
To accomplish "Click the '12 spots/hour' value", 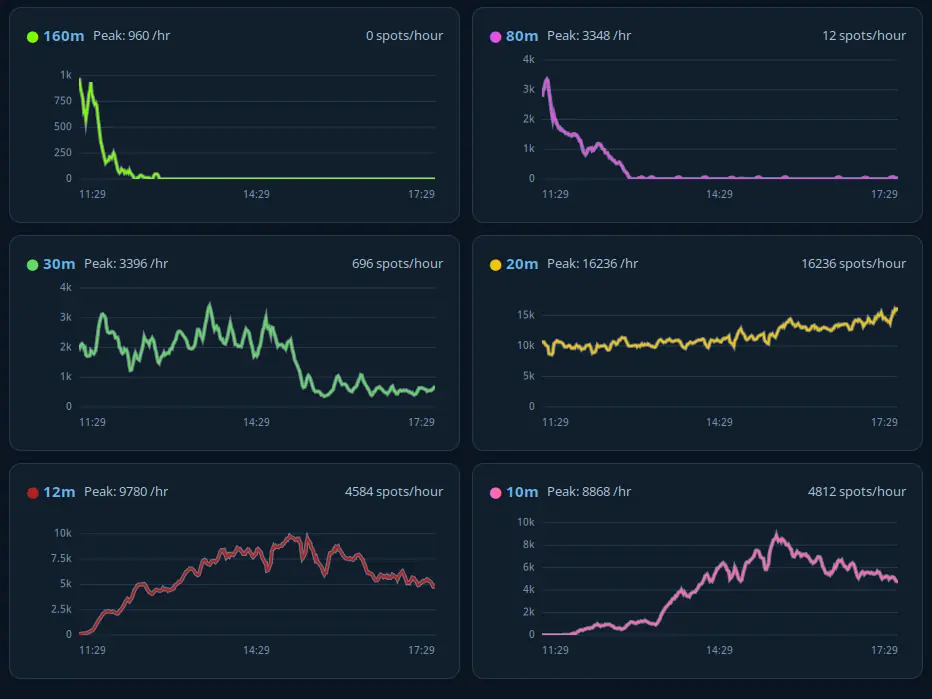I will [x=864, y=36].
